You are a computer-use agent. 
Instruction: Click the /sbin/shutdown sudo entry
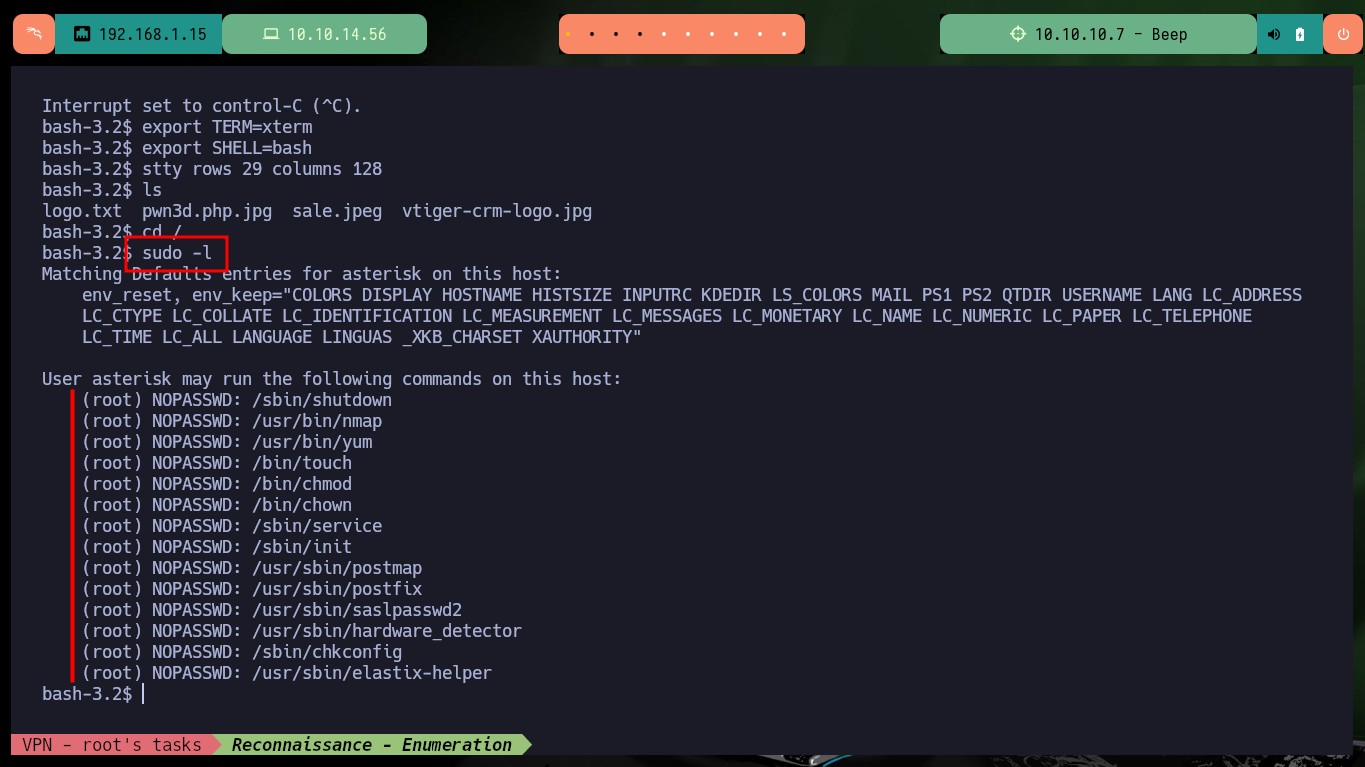(237, 400)
